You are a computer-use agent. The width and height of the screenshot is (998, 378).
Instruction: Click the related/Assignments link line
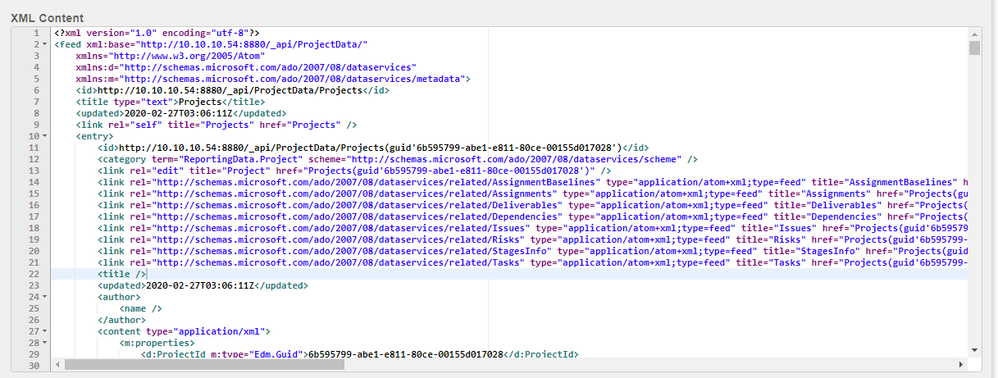532,193
